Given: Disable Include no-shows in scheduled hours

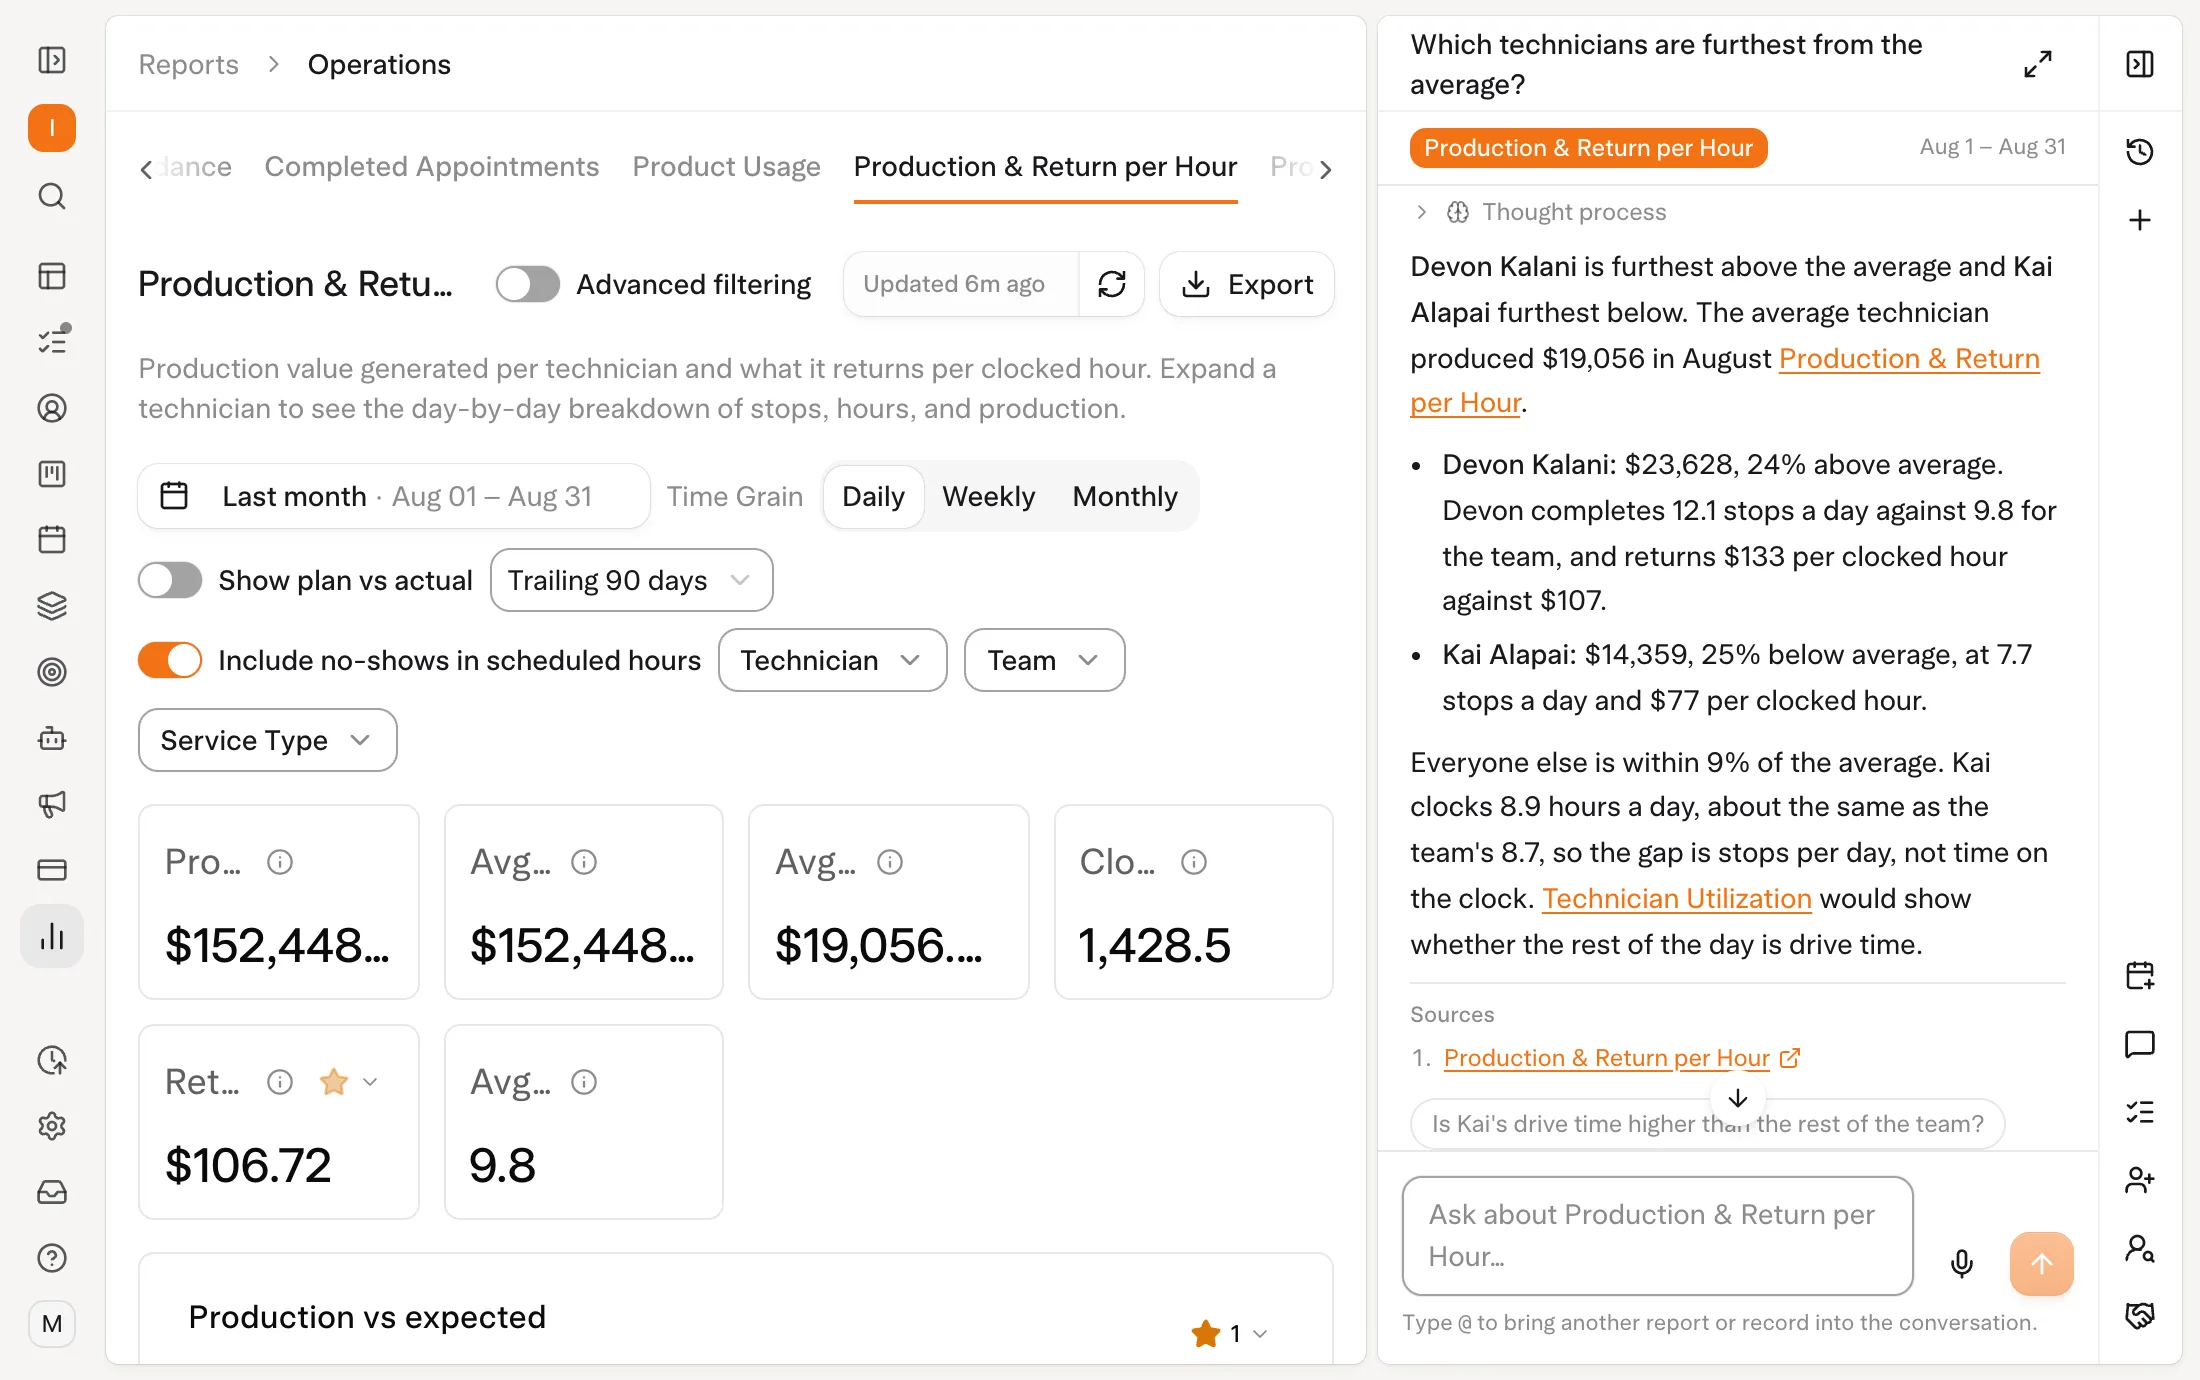Looking at the screenshot, I should [x=170, y=660].
